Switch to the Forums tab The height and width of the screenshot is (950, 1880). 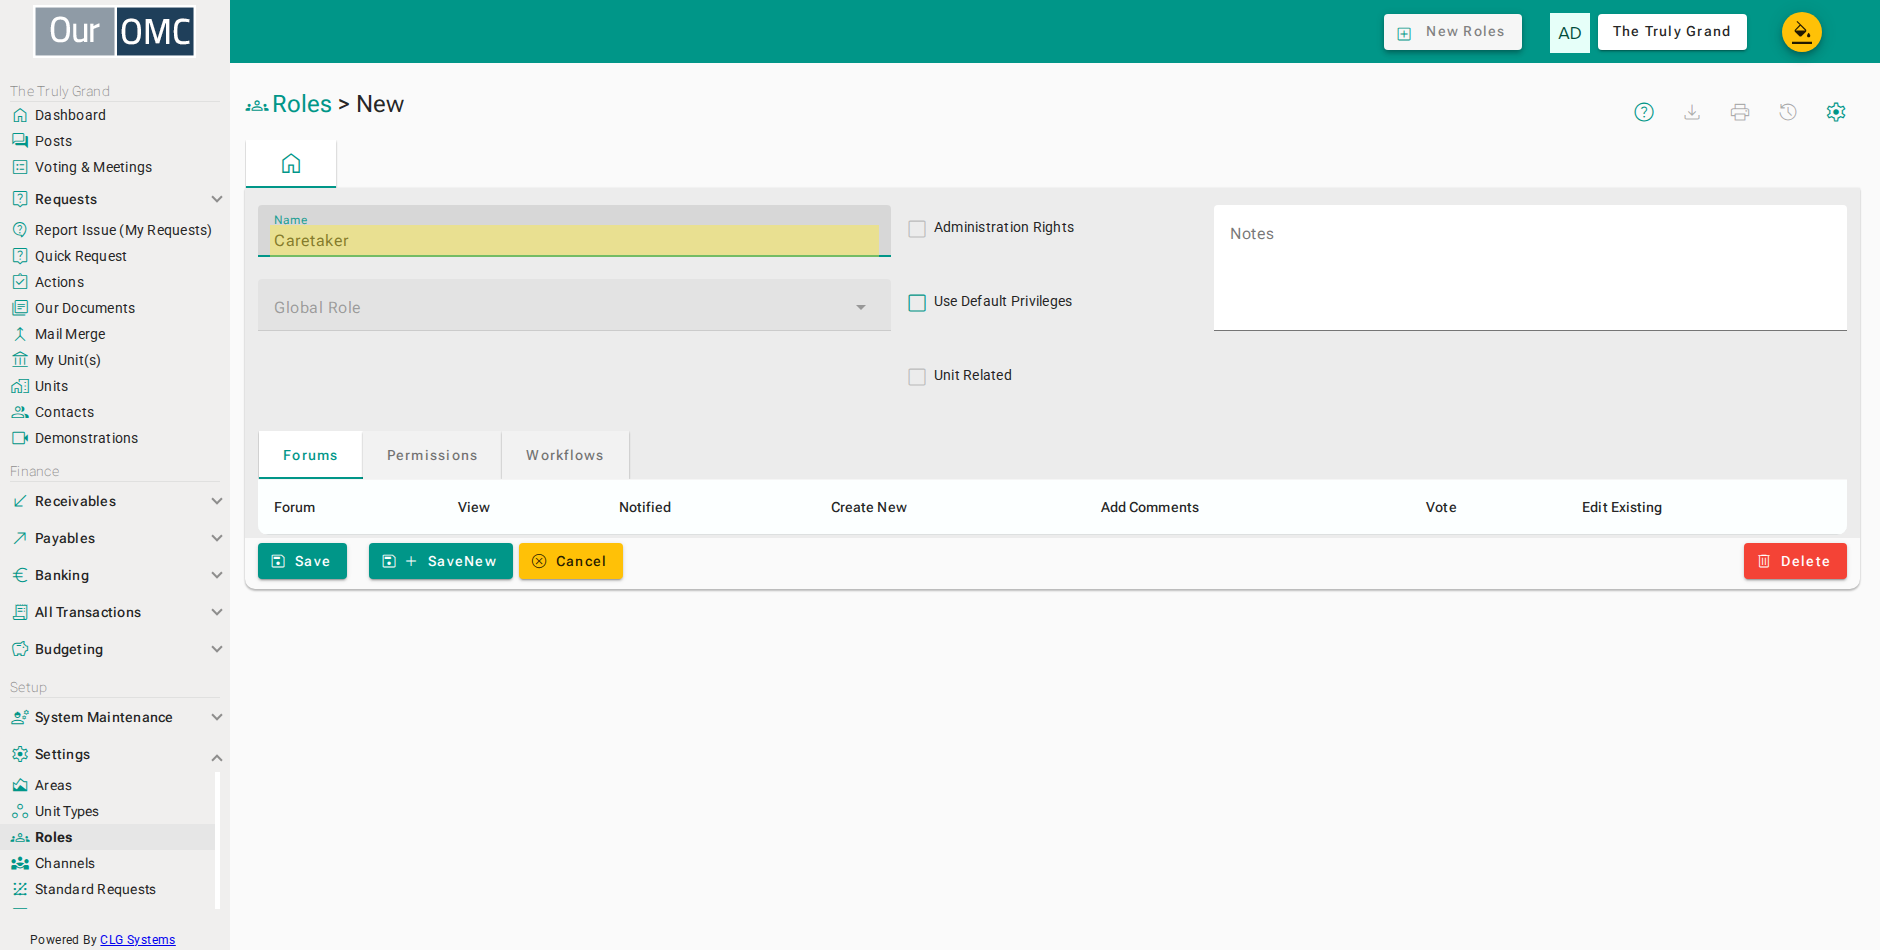310,455
